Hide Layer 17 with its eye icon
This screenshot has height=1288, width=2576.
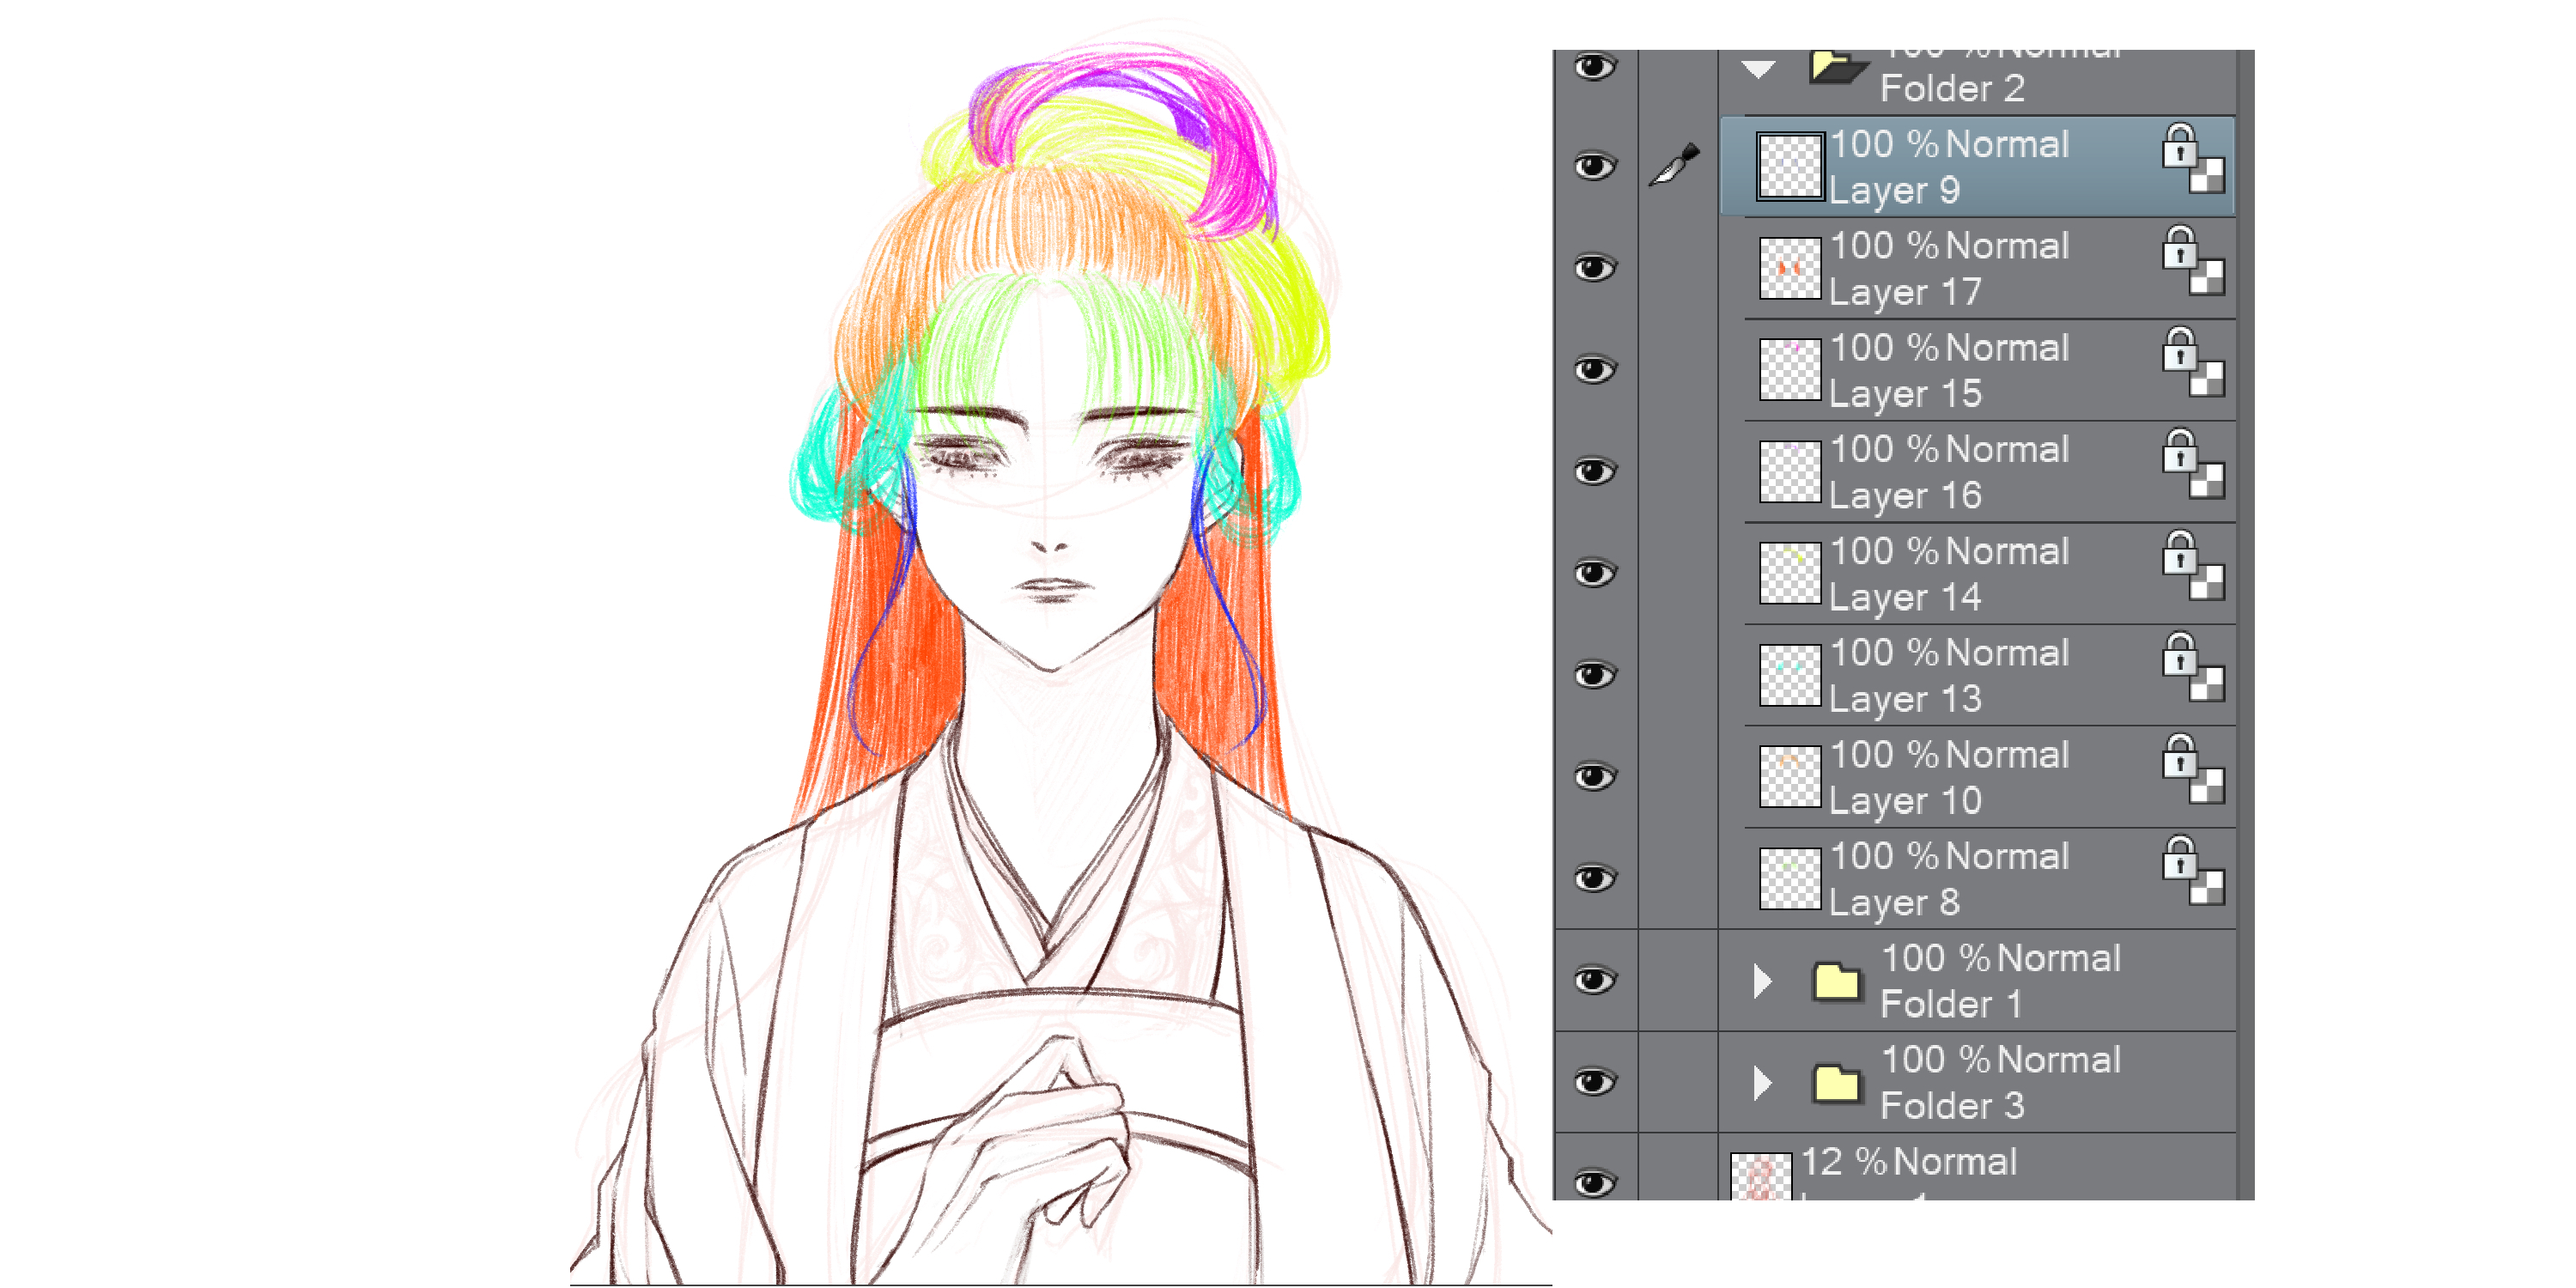click(x=1594, y=268)
